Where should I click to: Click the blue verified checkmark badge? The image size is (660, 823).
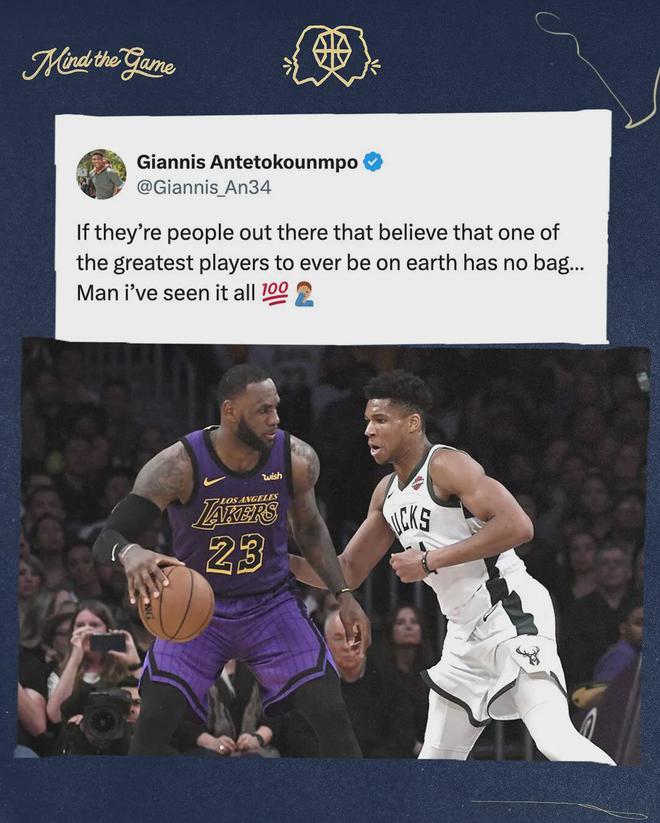tap(373, 162)
